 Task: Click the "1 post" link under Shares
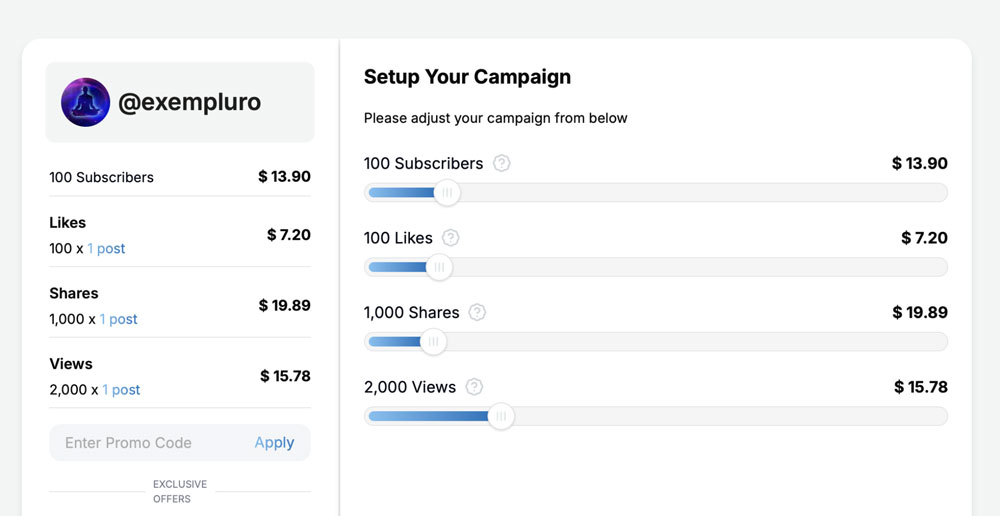(x=119, y=320)
